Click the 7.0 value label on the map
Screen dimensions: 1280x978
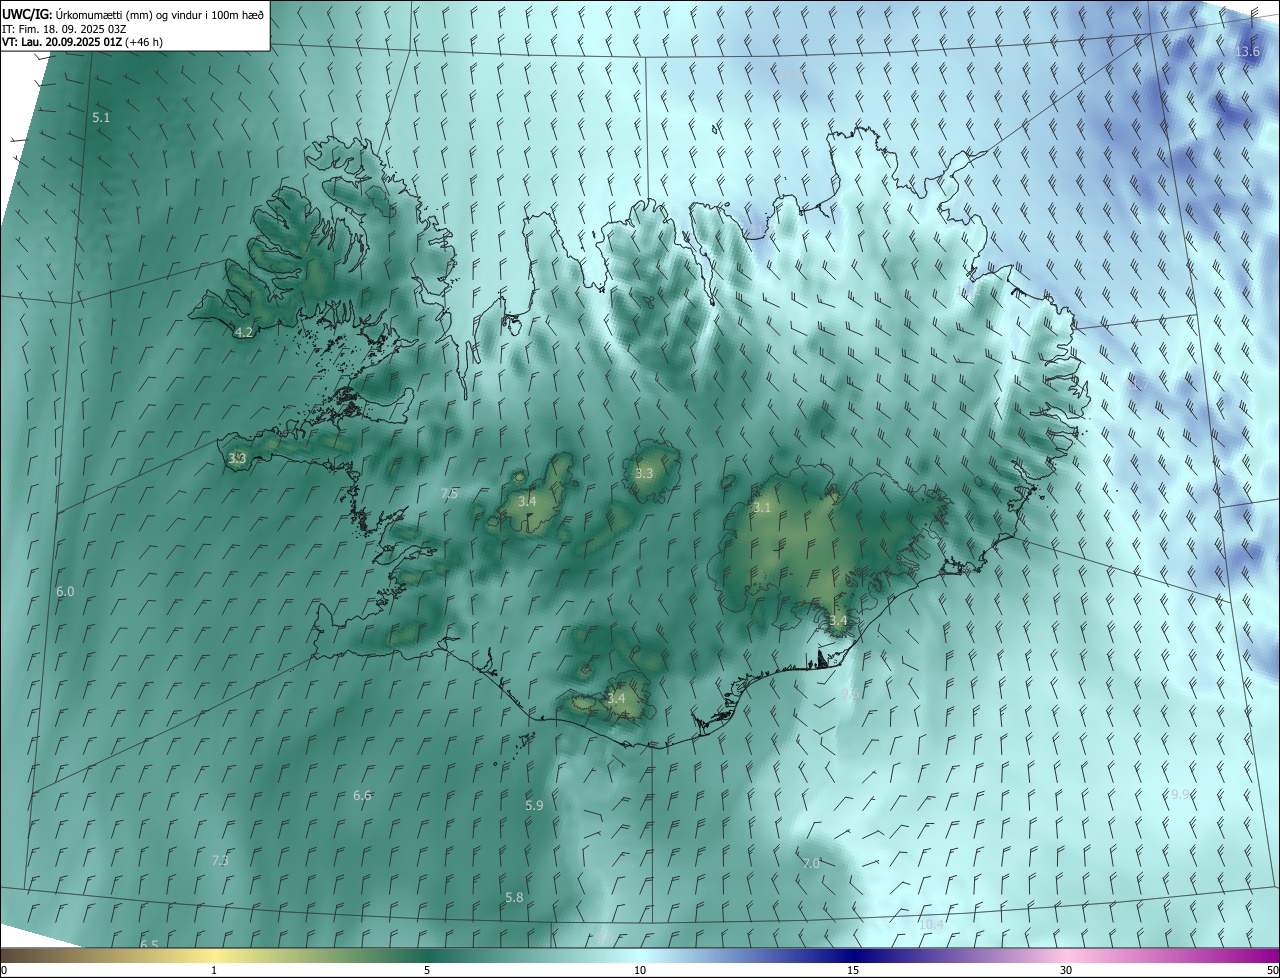click(811, 863)
